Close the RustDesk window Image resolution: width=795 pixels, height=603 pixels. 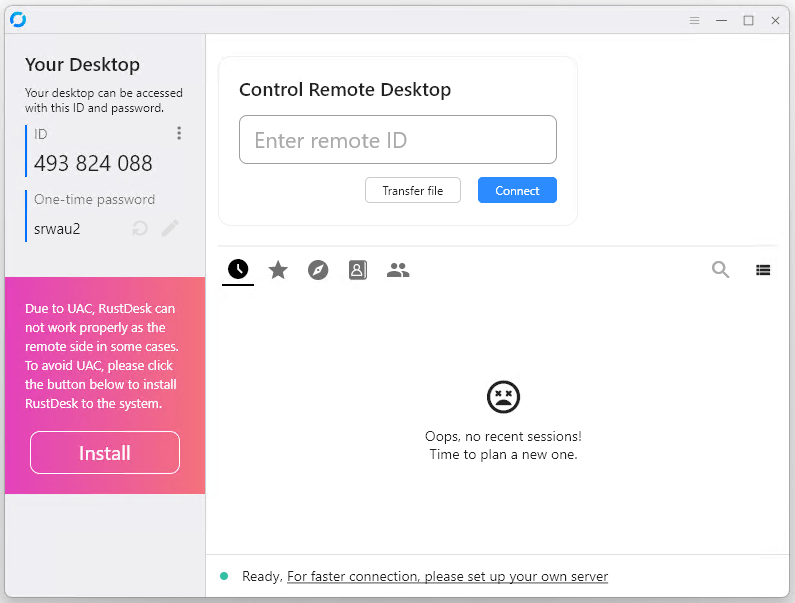coord(775,21)
